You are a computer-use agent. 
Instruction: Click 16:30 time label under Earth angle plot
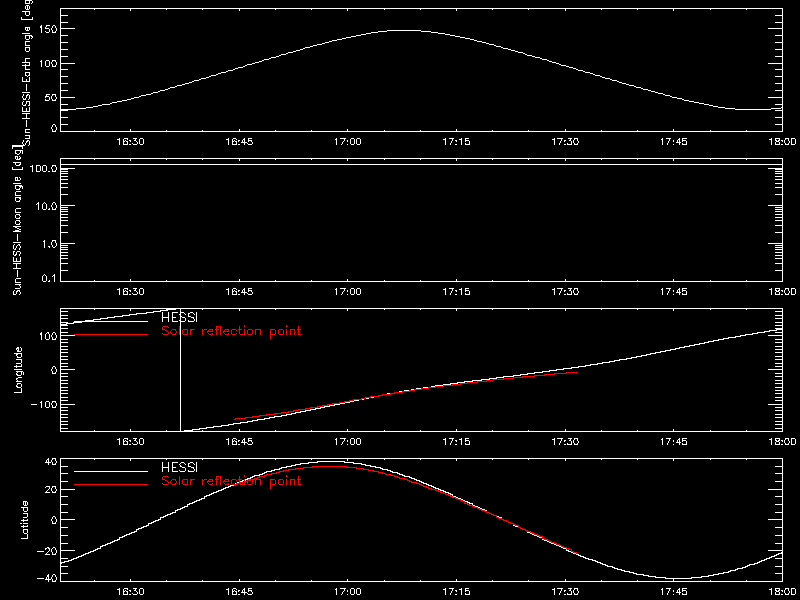tap(131, 142)
